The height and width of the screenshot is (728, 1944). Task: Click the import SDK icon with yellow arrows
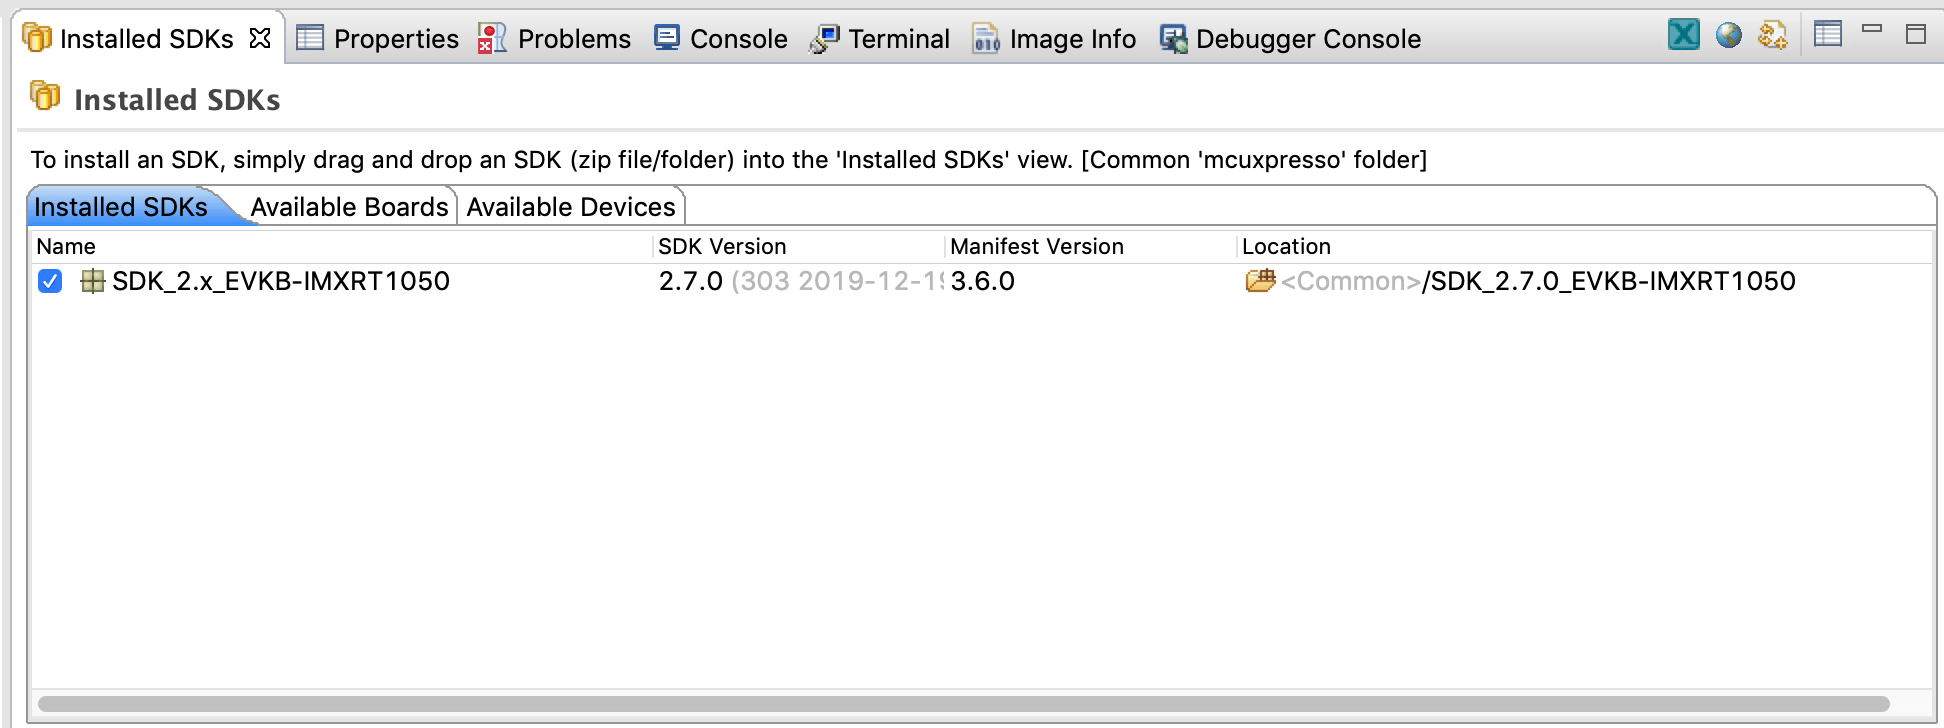tap(1772, 35)
